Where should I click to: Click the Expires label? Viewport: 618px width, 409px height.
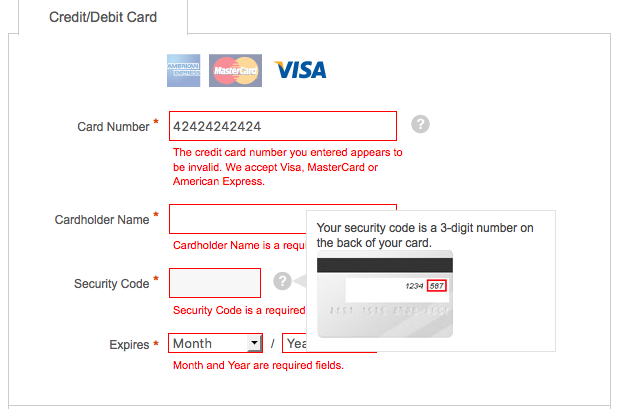pos(128,344)
